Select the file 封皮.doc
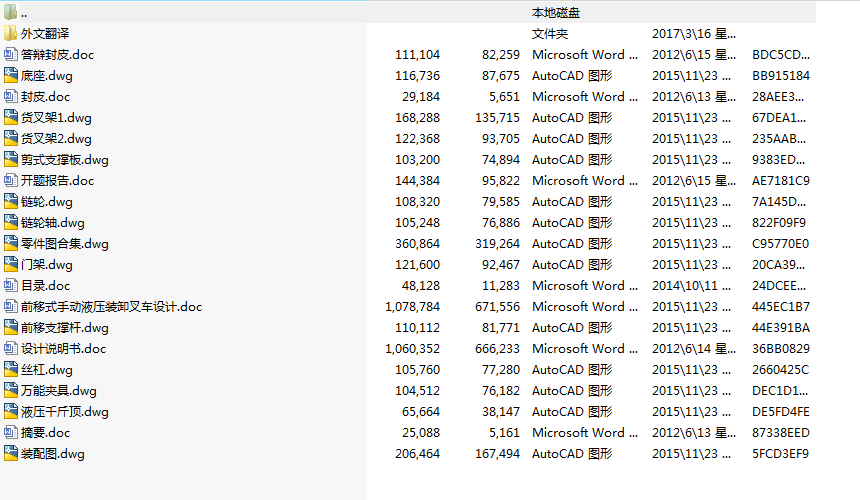The image size is (860, 500). [45, 97]
